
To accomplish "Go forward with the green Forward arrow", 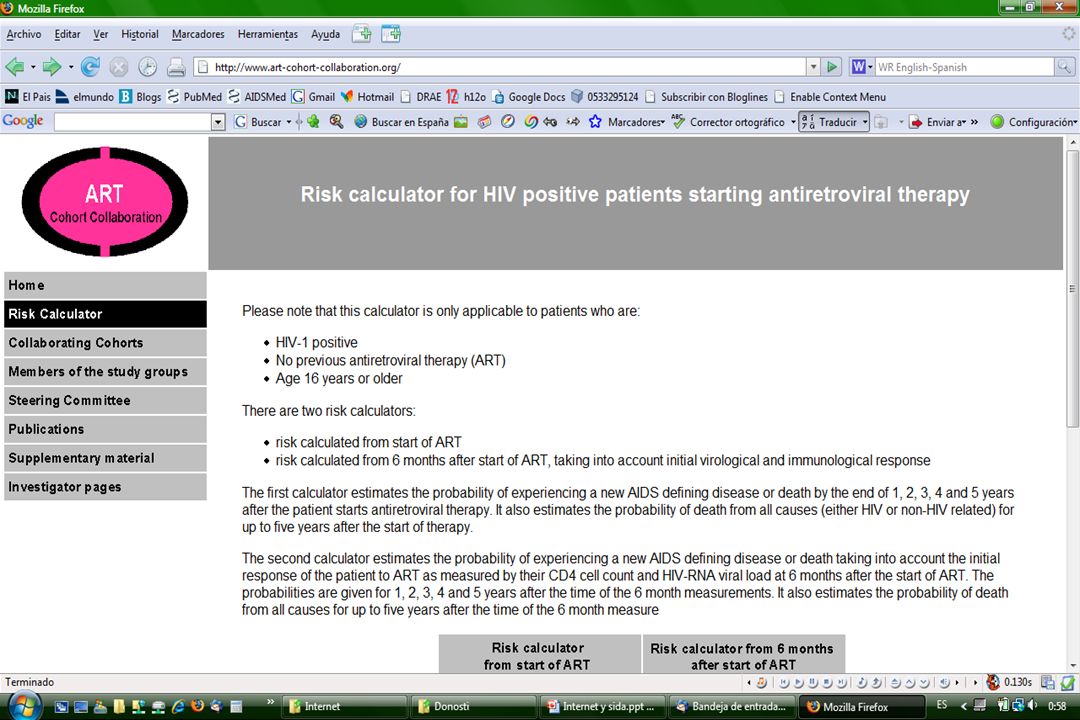I will [52, 67].
